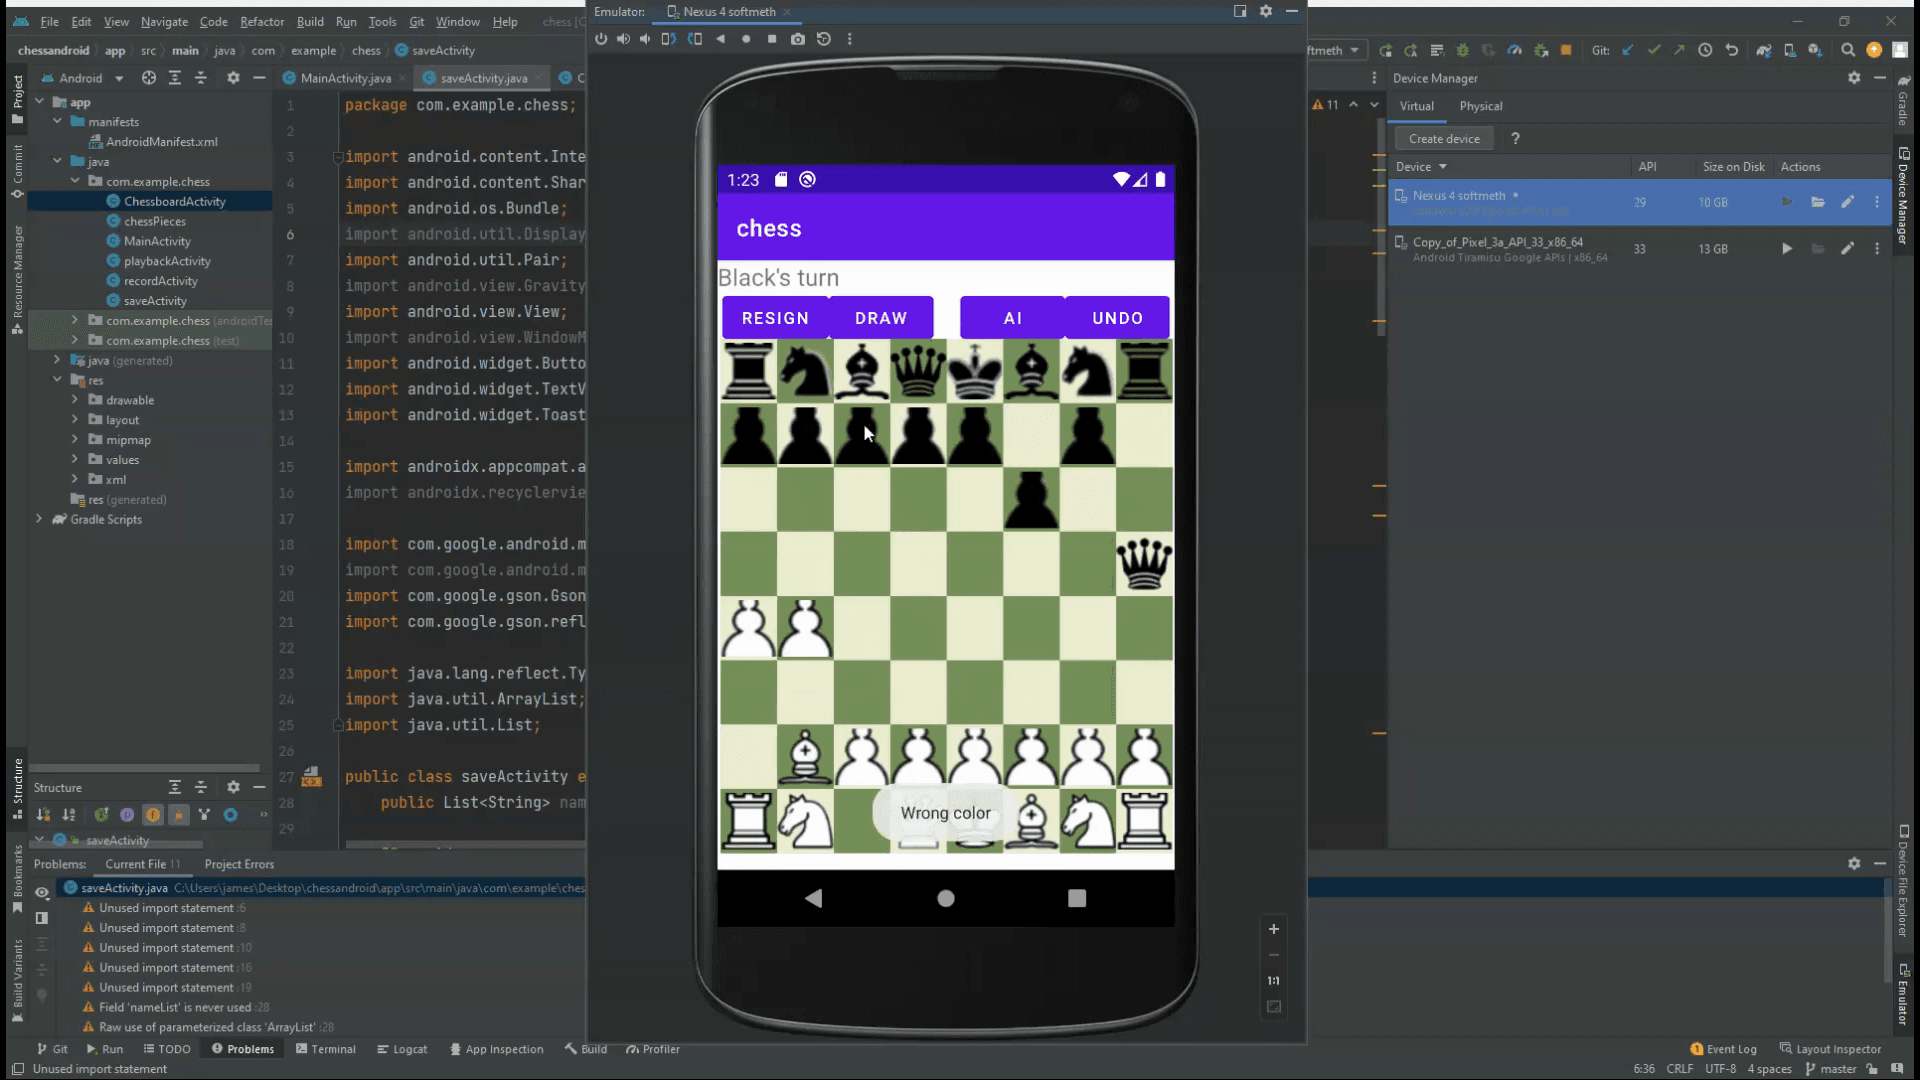Collapse the com.example.chess package

[x=75, y=182]
